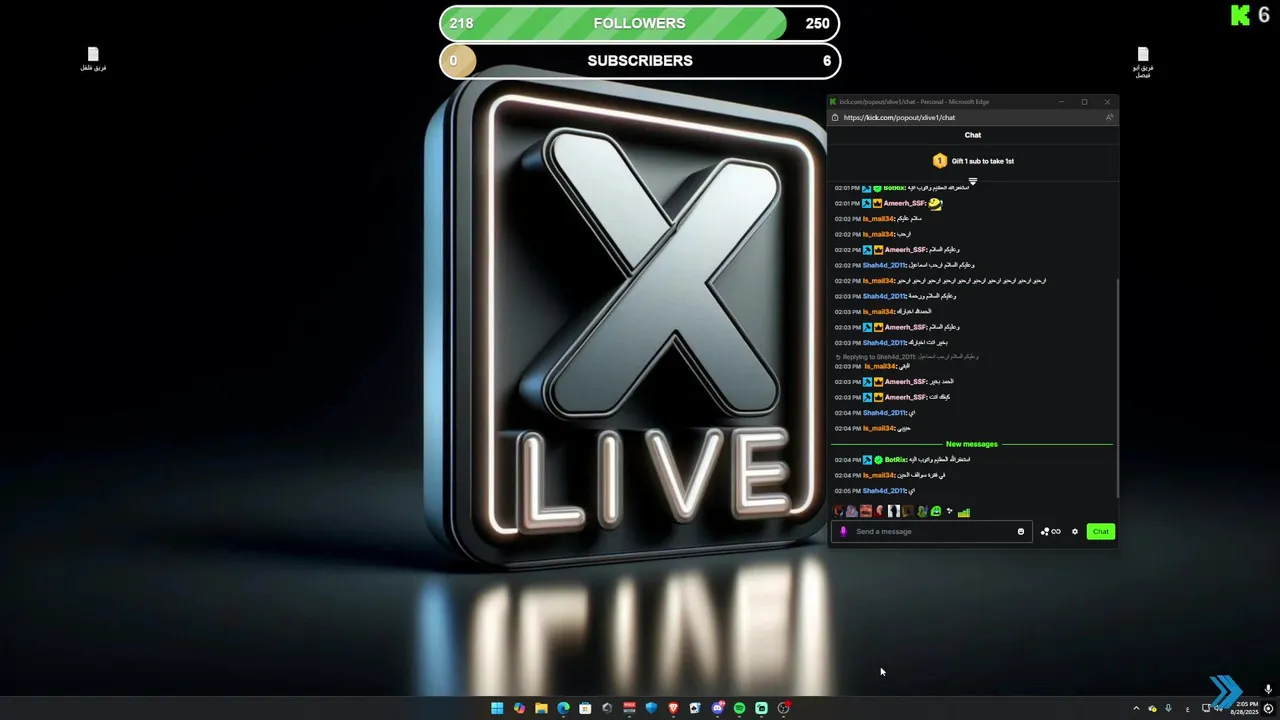Collapse the gift leaderboard arrow
Screen dimensions: 1280x720
coord(973,182)
